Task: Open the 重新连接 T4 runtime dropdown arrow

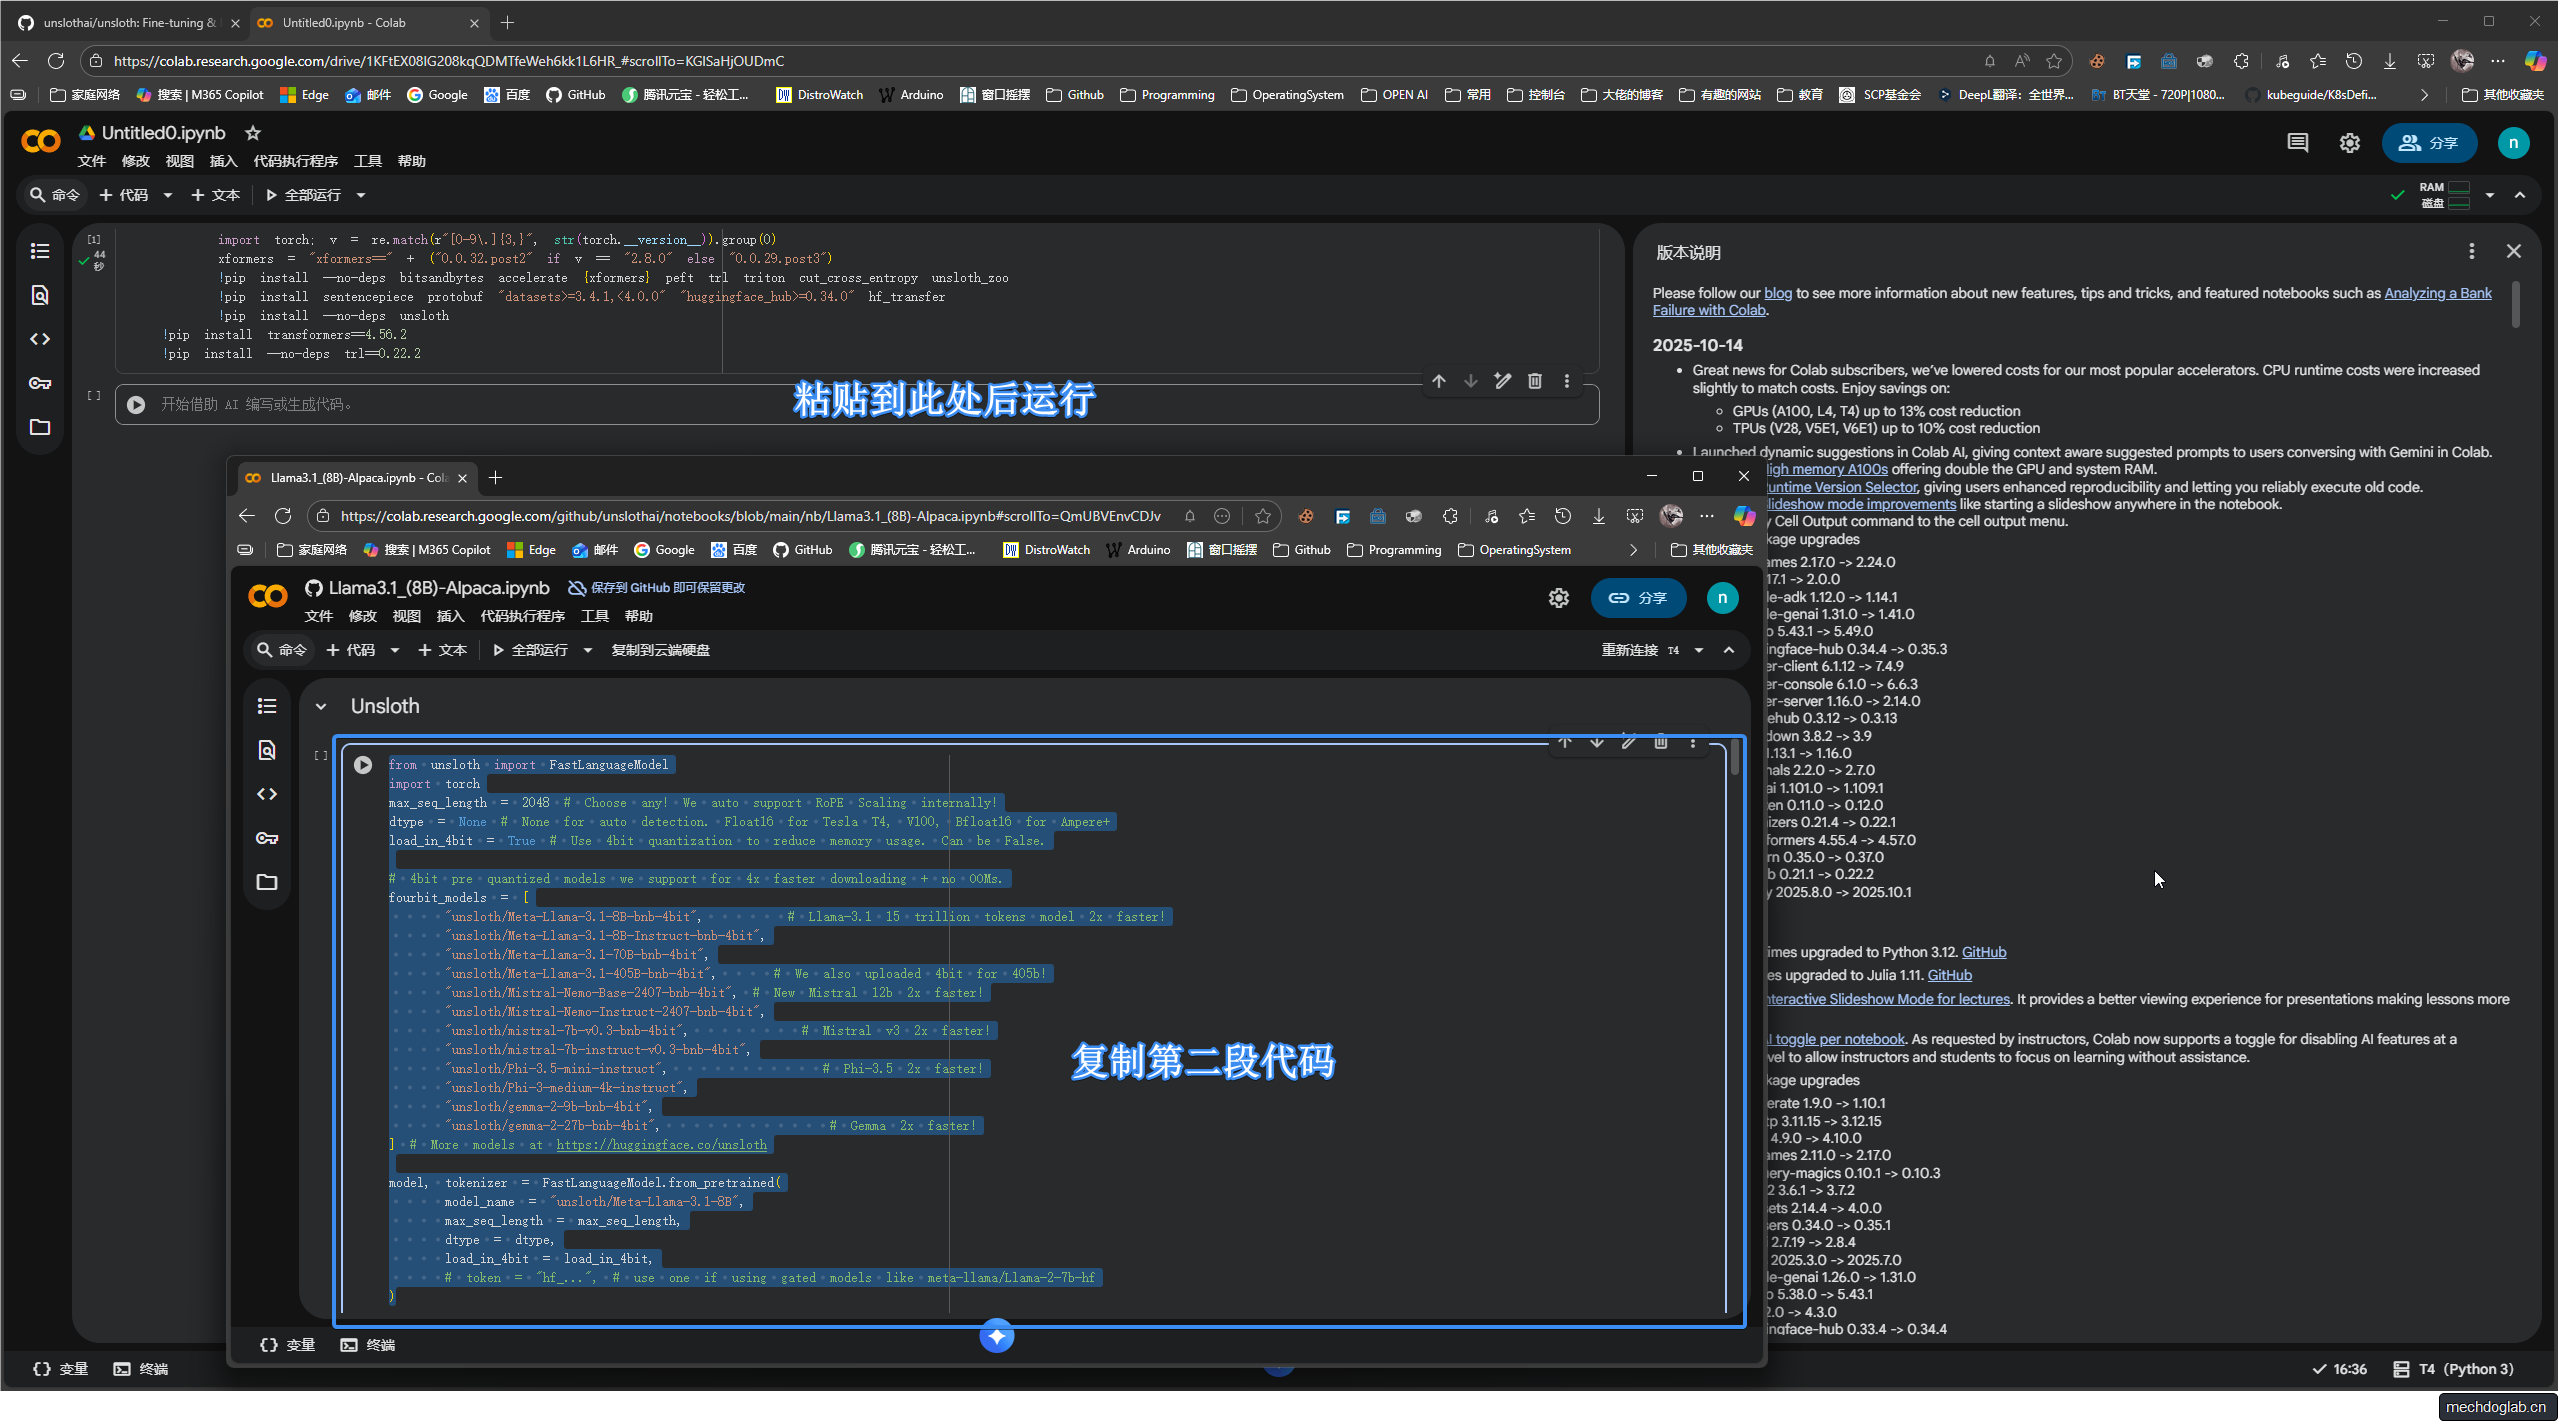Action: coord(1699,650)
